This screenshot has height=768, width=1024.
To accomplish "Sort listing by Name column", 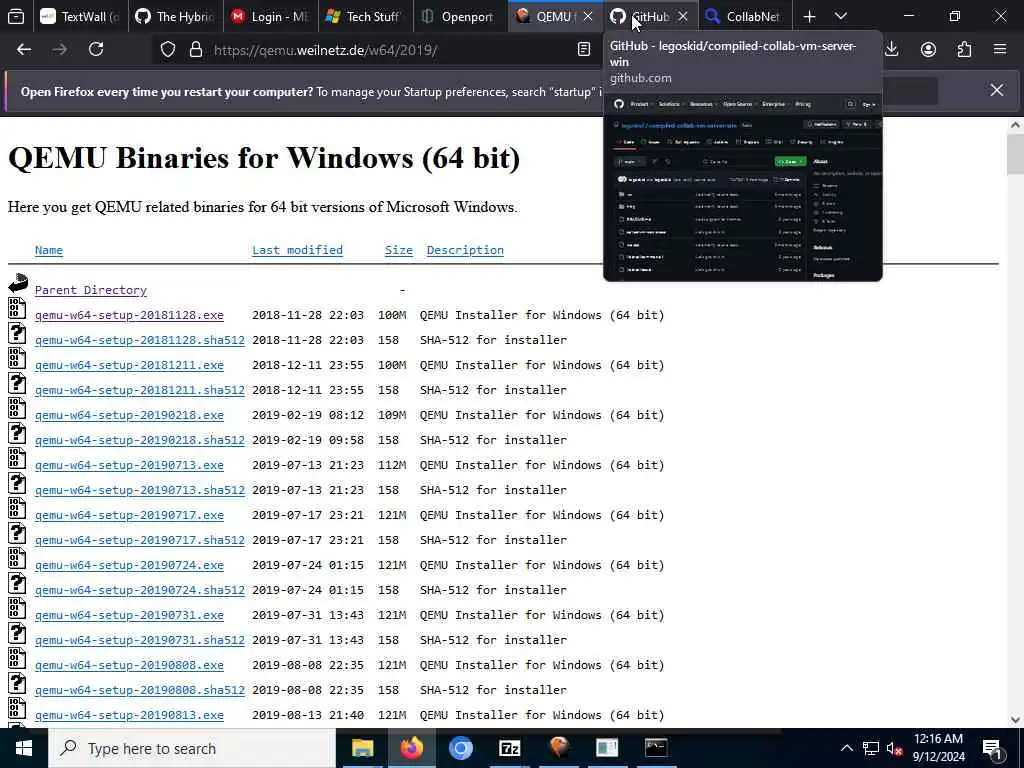I will click(x=49, y=250).
